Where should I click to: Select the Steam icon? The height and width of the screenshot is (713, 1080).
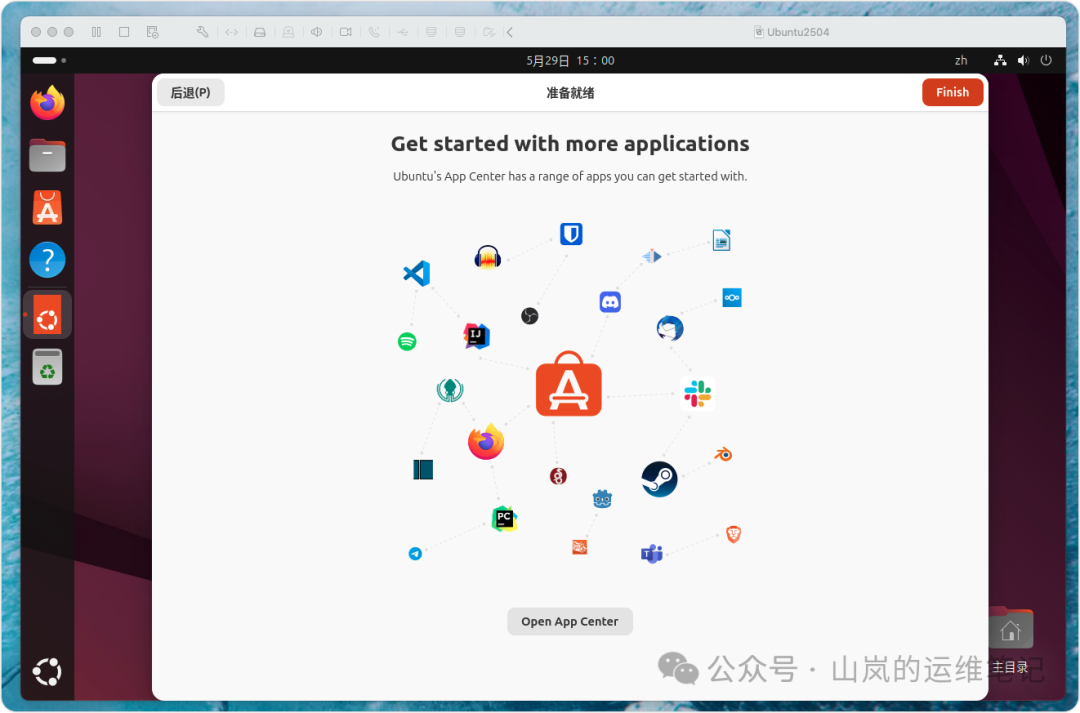pos(659,479)
